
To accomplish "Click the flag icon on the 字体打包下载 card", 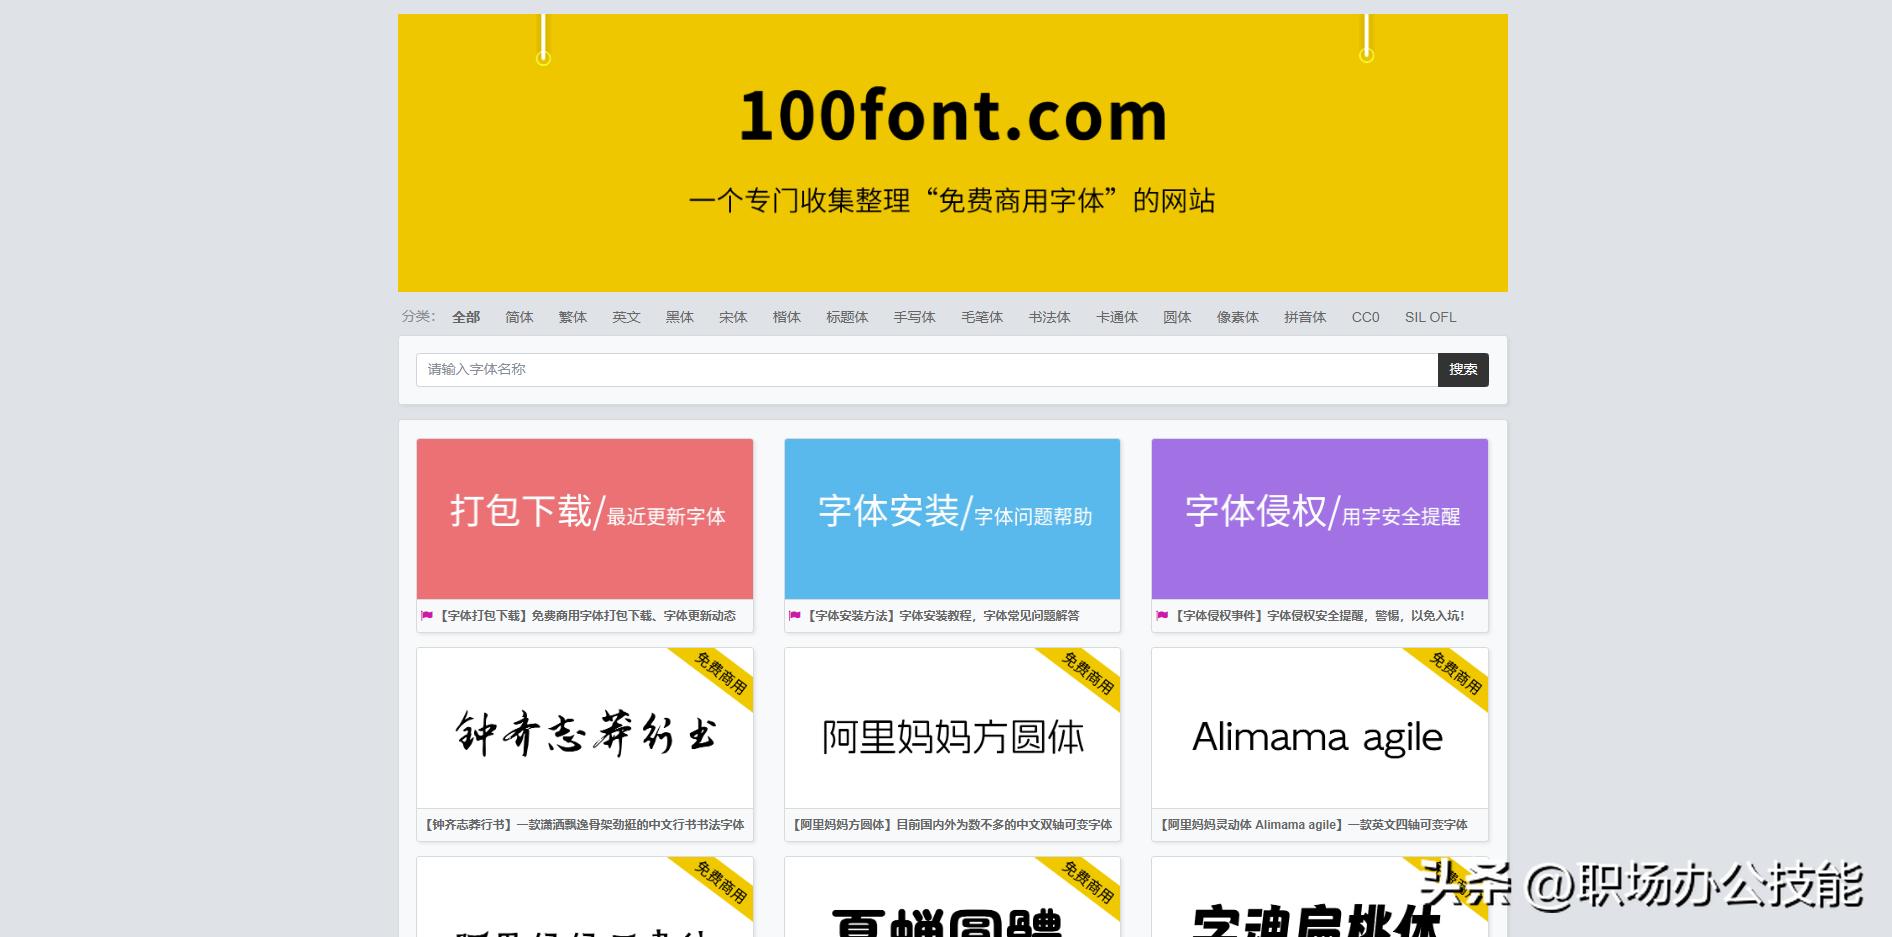I will [x=428, y=616].
